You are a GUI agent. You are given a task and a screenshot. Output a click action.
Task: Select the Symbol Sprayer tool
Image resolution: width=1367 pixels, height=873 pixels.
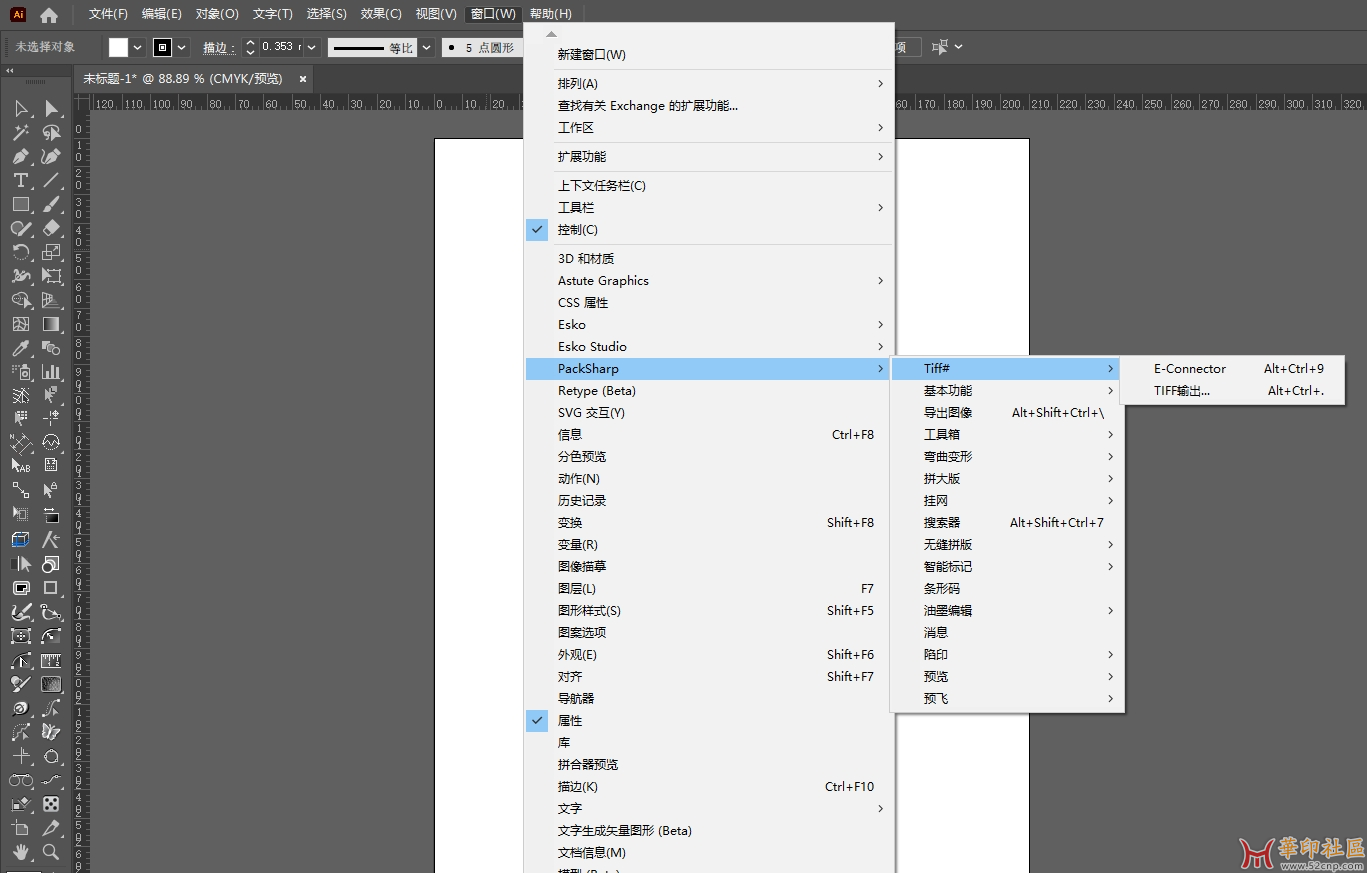[x=20, y=372]
